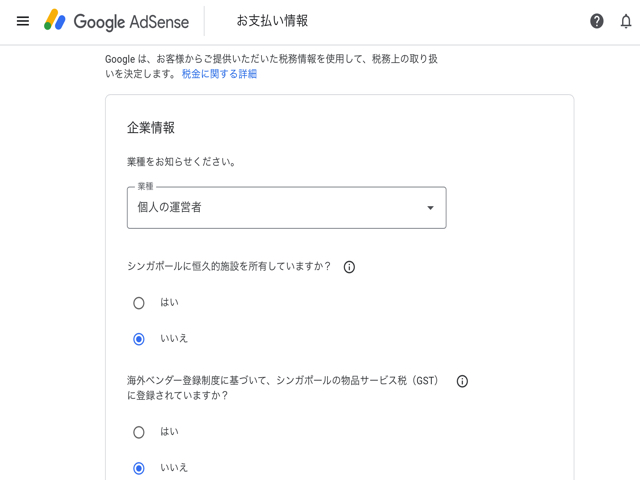Expand the 業種 dropdown arrow

(x=430, y=208)
